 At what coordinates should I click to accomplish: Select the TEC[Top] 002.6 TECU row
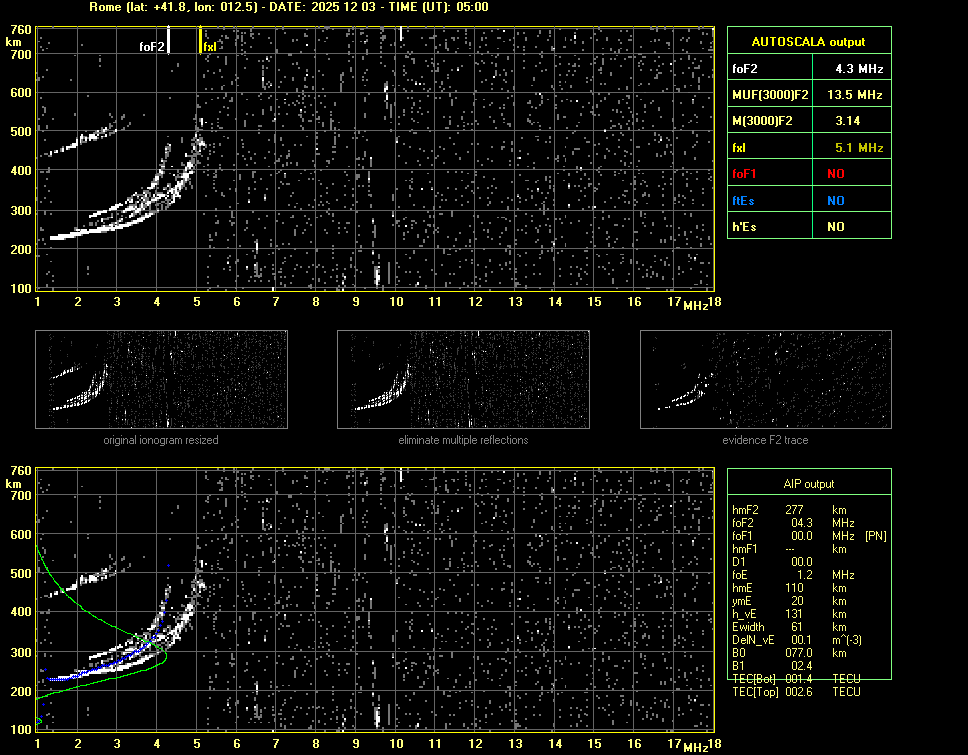[796, 692]
